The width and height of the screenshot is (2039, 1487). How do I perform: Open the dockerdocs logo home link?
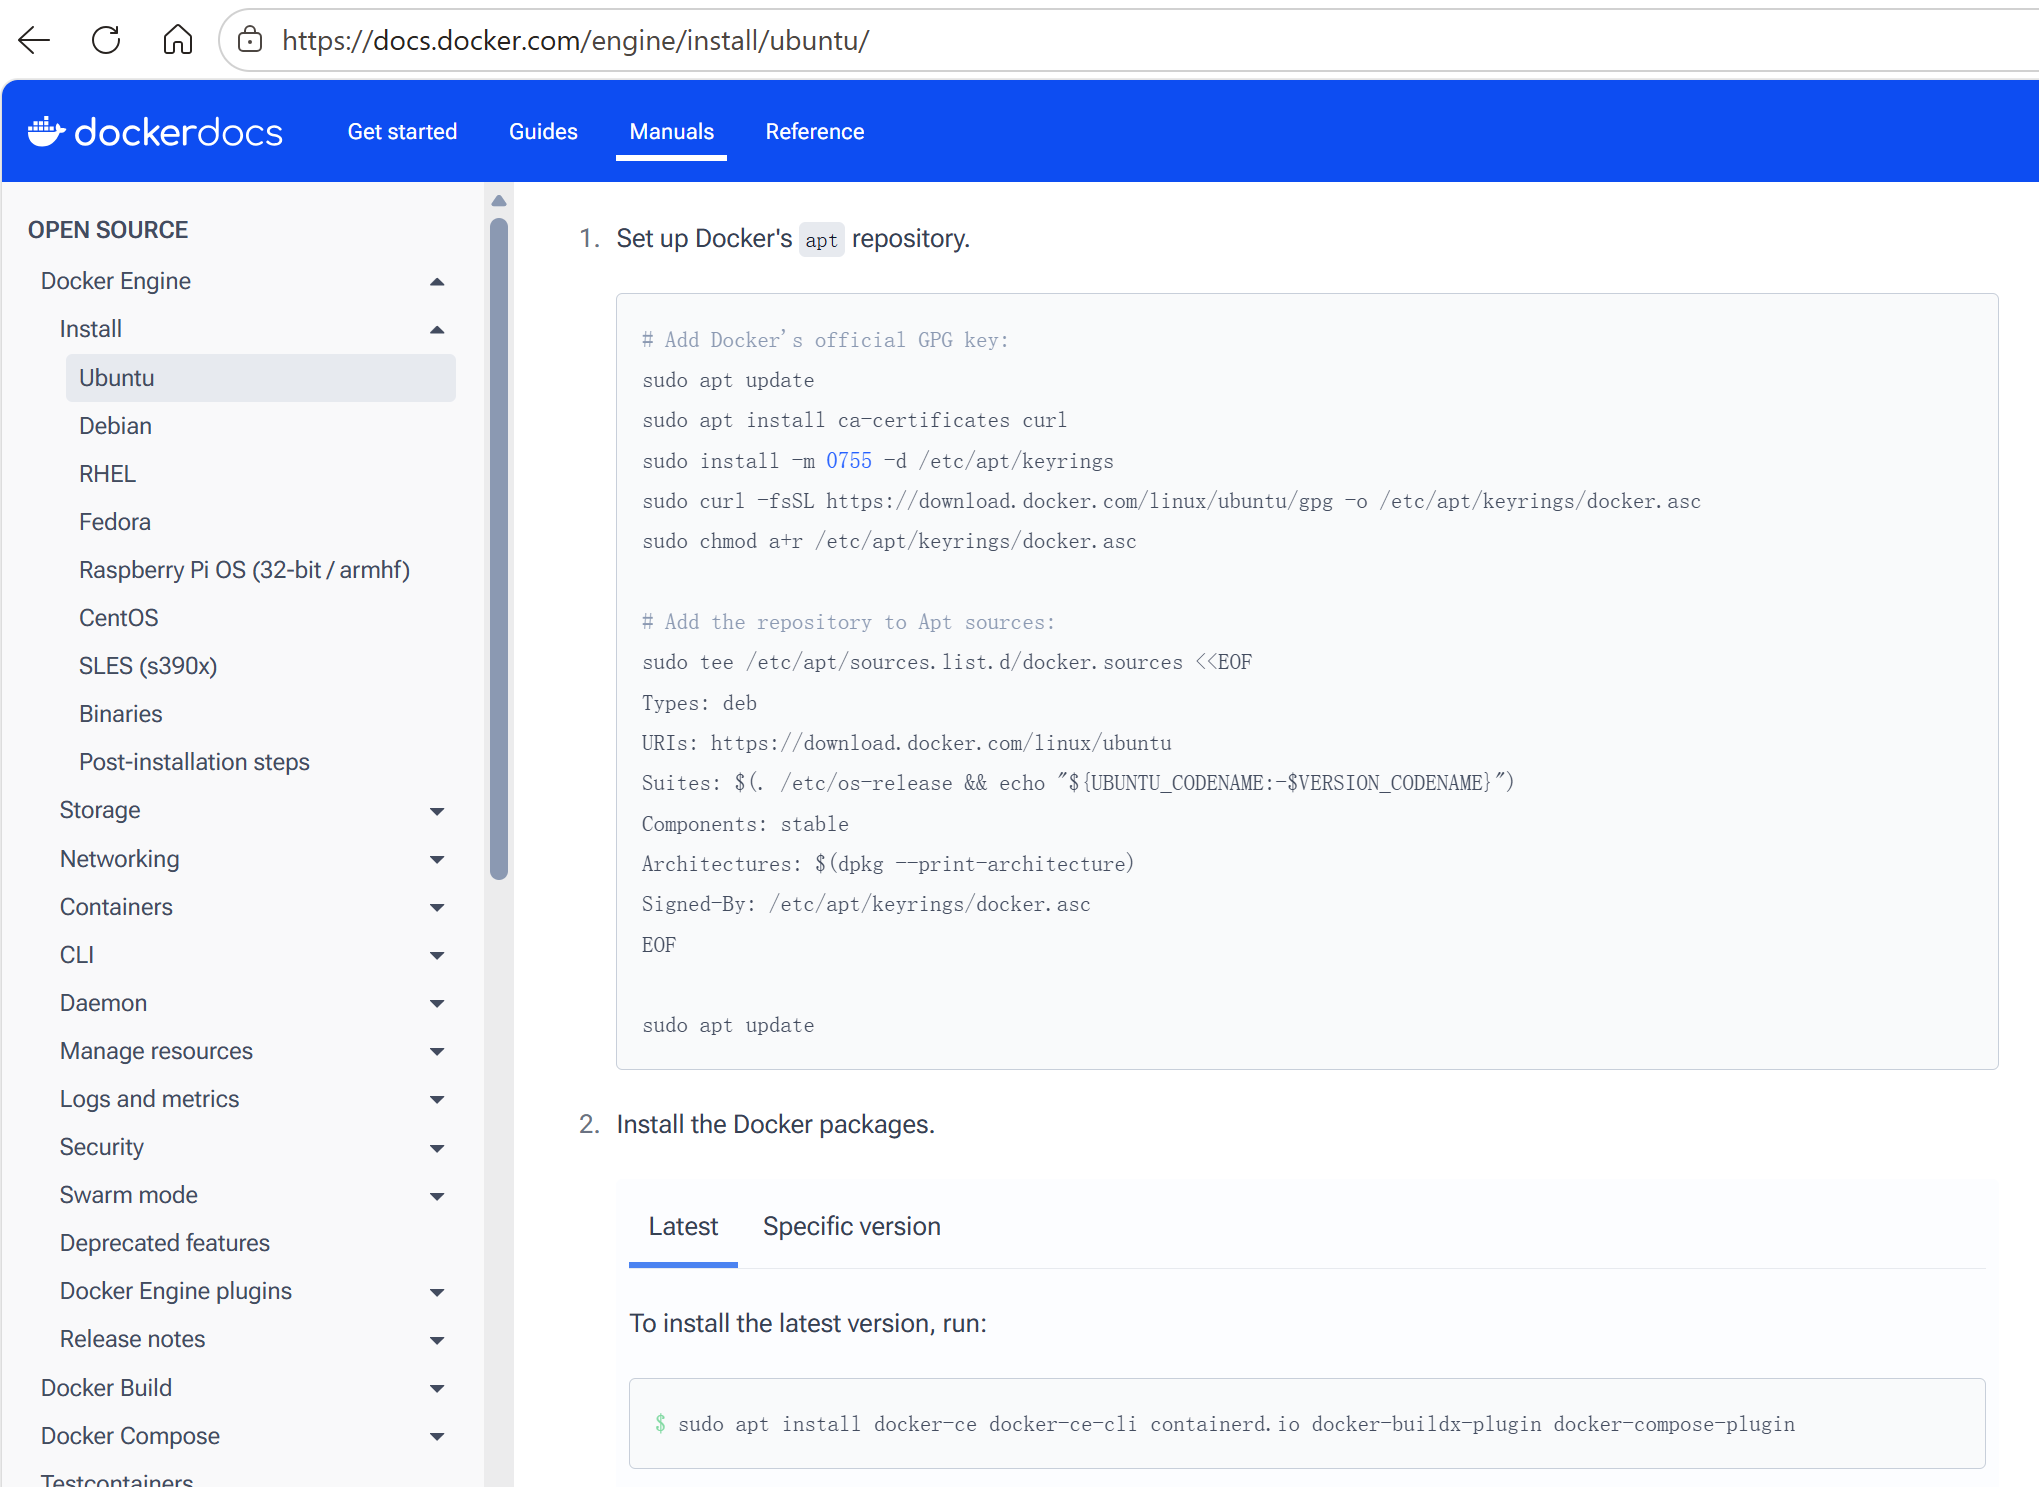155,132
